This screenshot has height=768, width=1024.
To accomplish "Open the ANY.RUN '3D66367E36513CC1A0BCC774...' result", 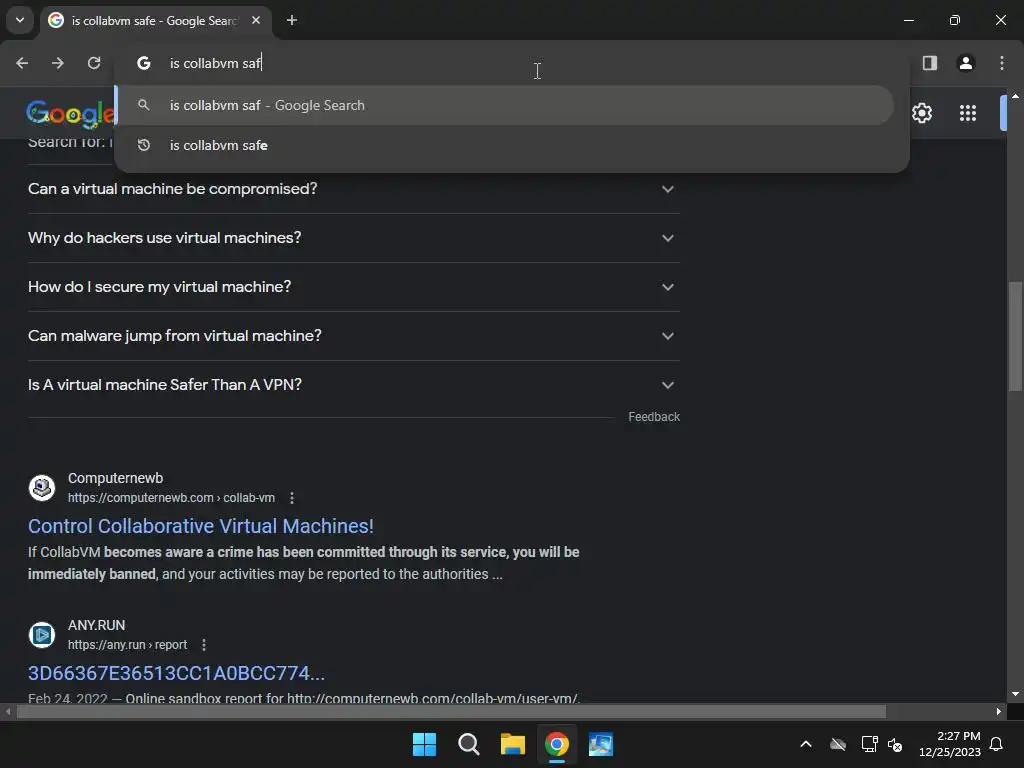I will tap(176, 673).
